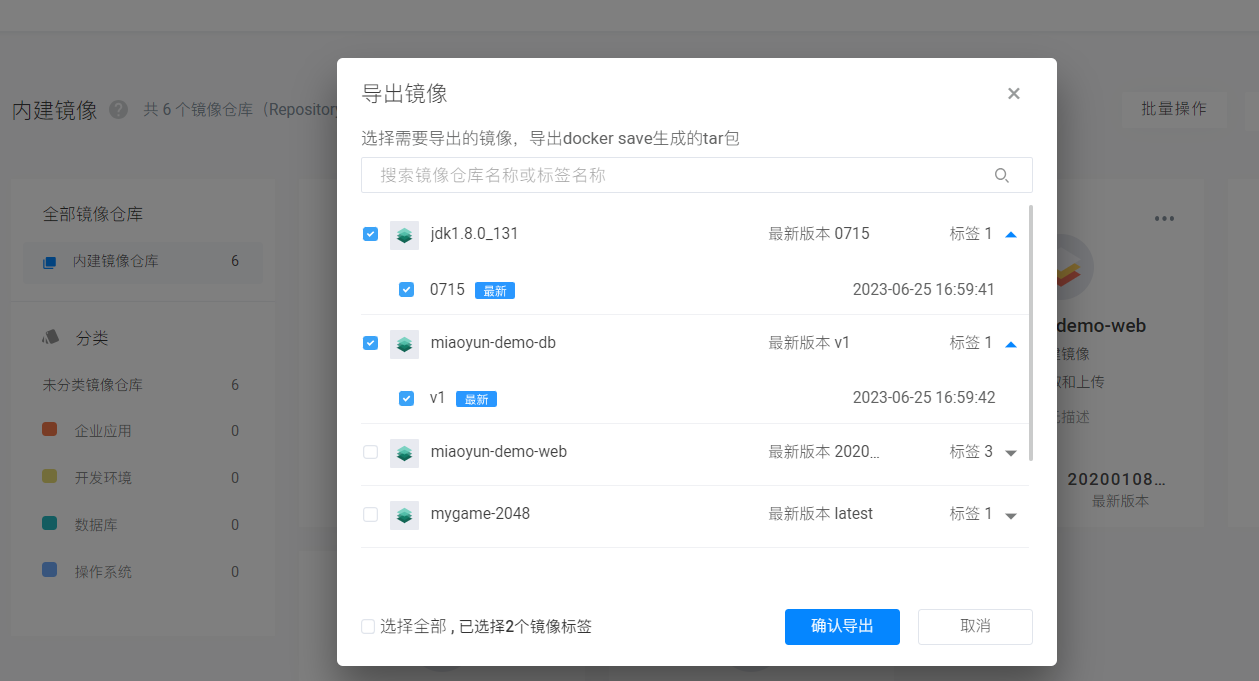The image size is (1259, 681).
Task: Click the help icon beside 内建镜像
Action: [118, 110]
